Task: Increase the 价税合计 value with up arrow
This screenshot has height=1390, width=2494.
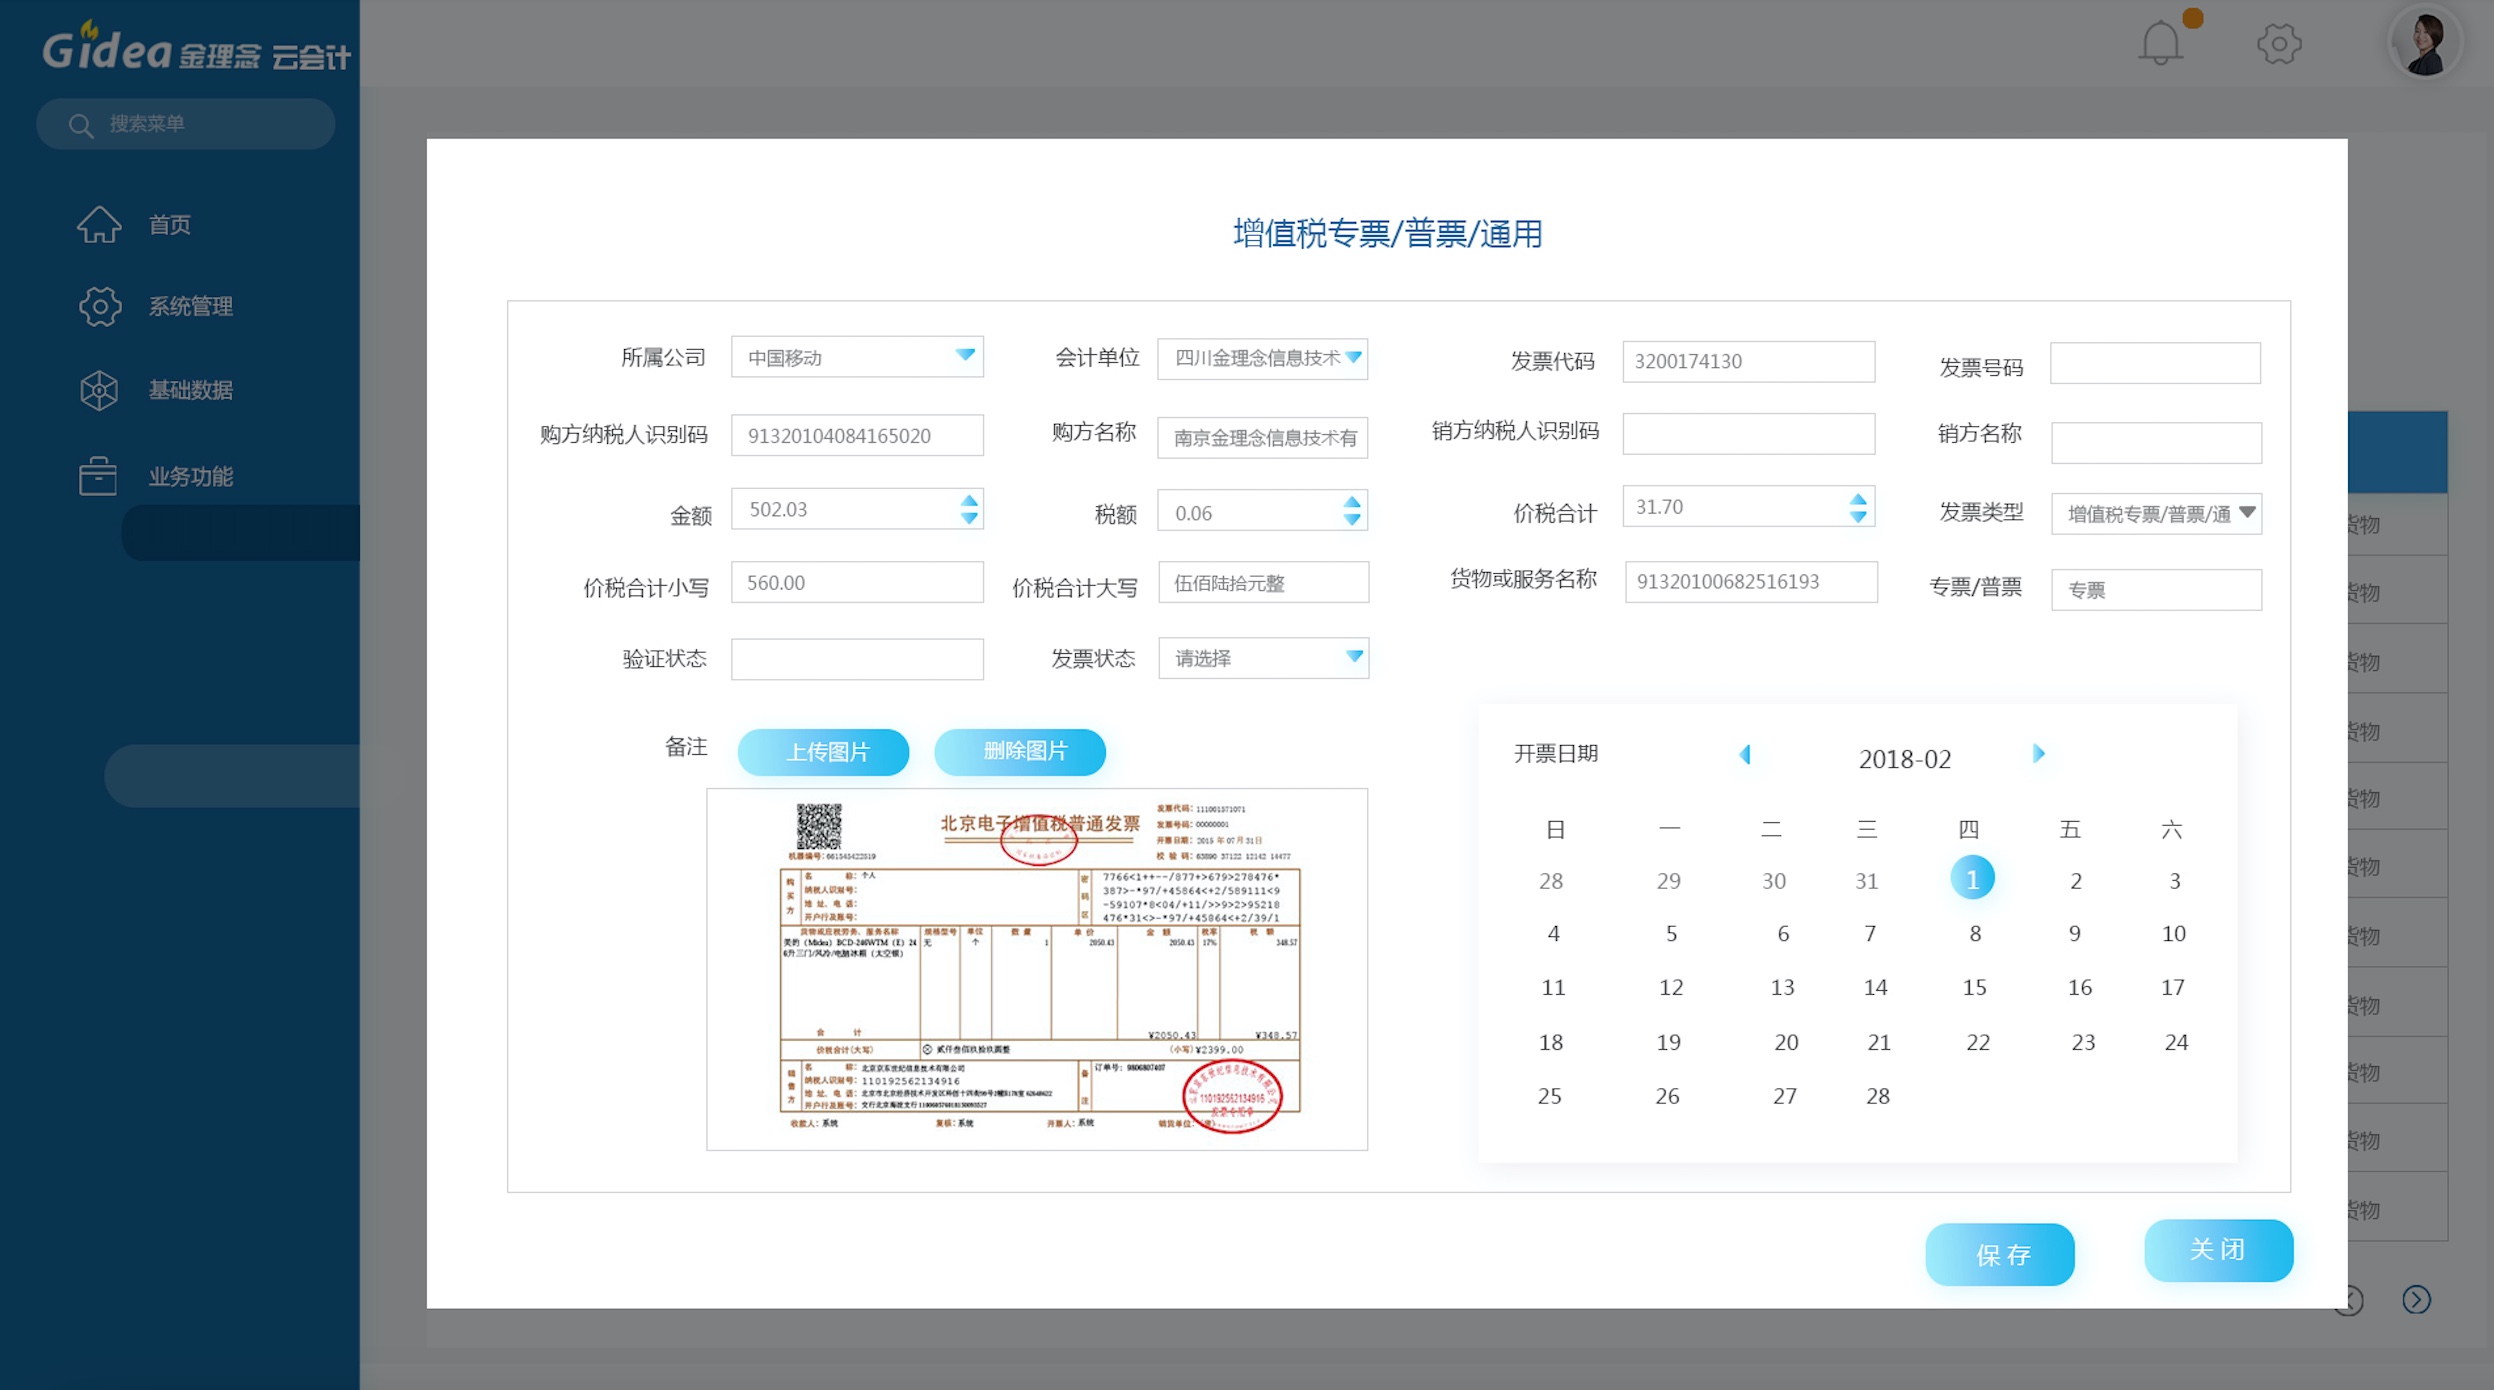Action: coord(1857,498)
